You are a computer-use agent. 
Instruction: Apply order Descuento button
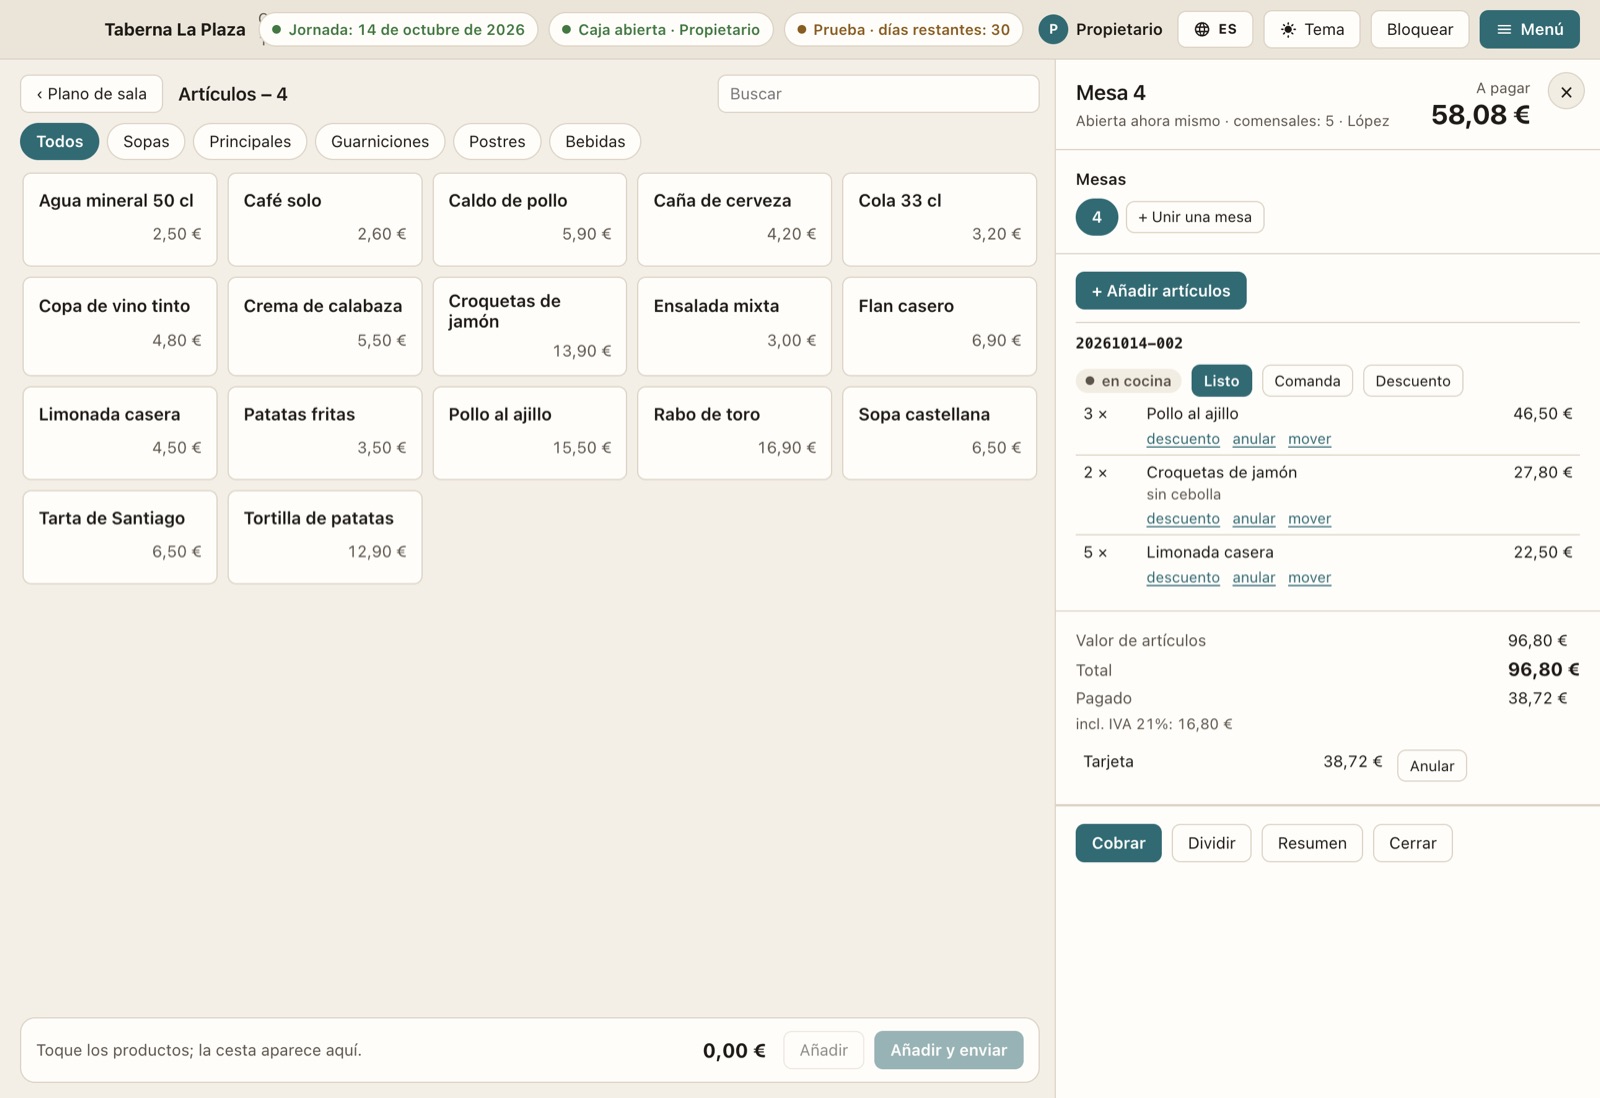click(1412, 381)
